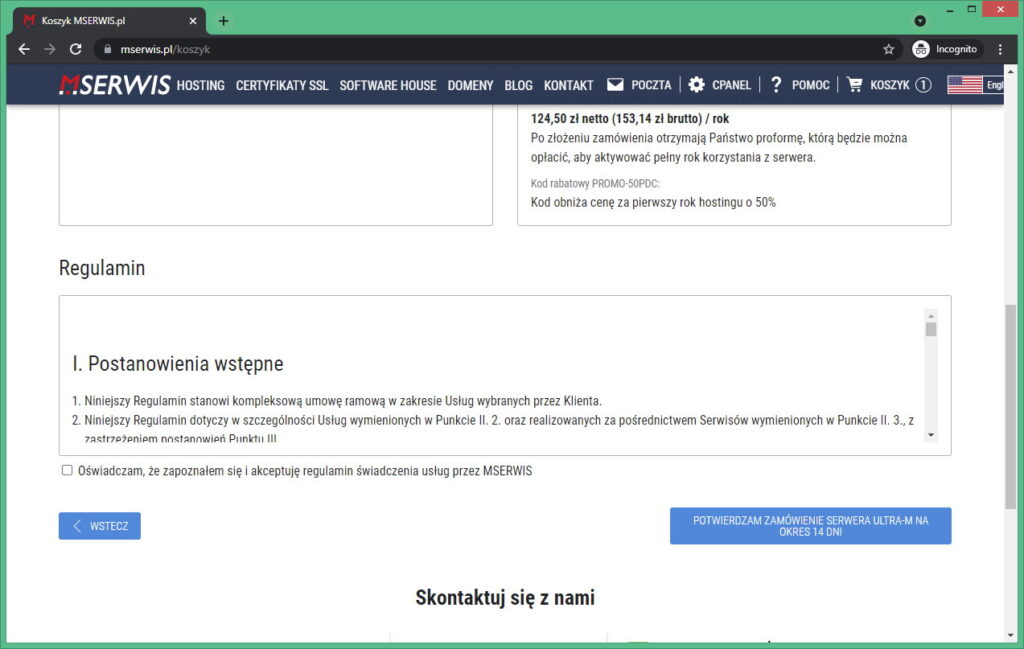Open a new browser tab

pos(222,20)
